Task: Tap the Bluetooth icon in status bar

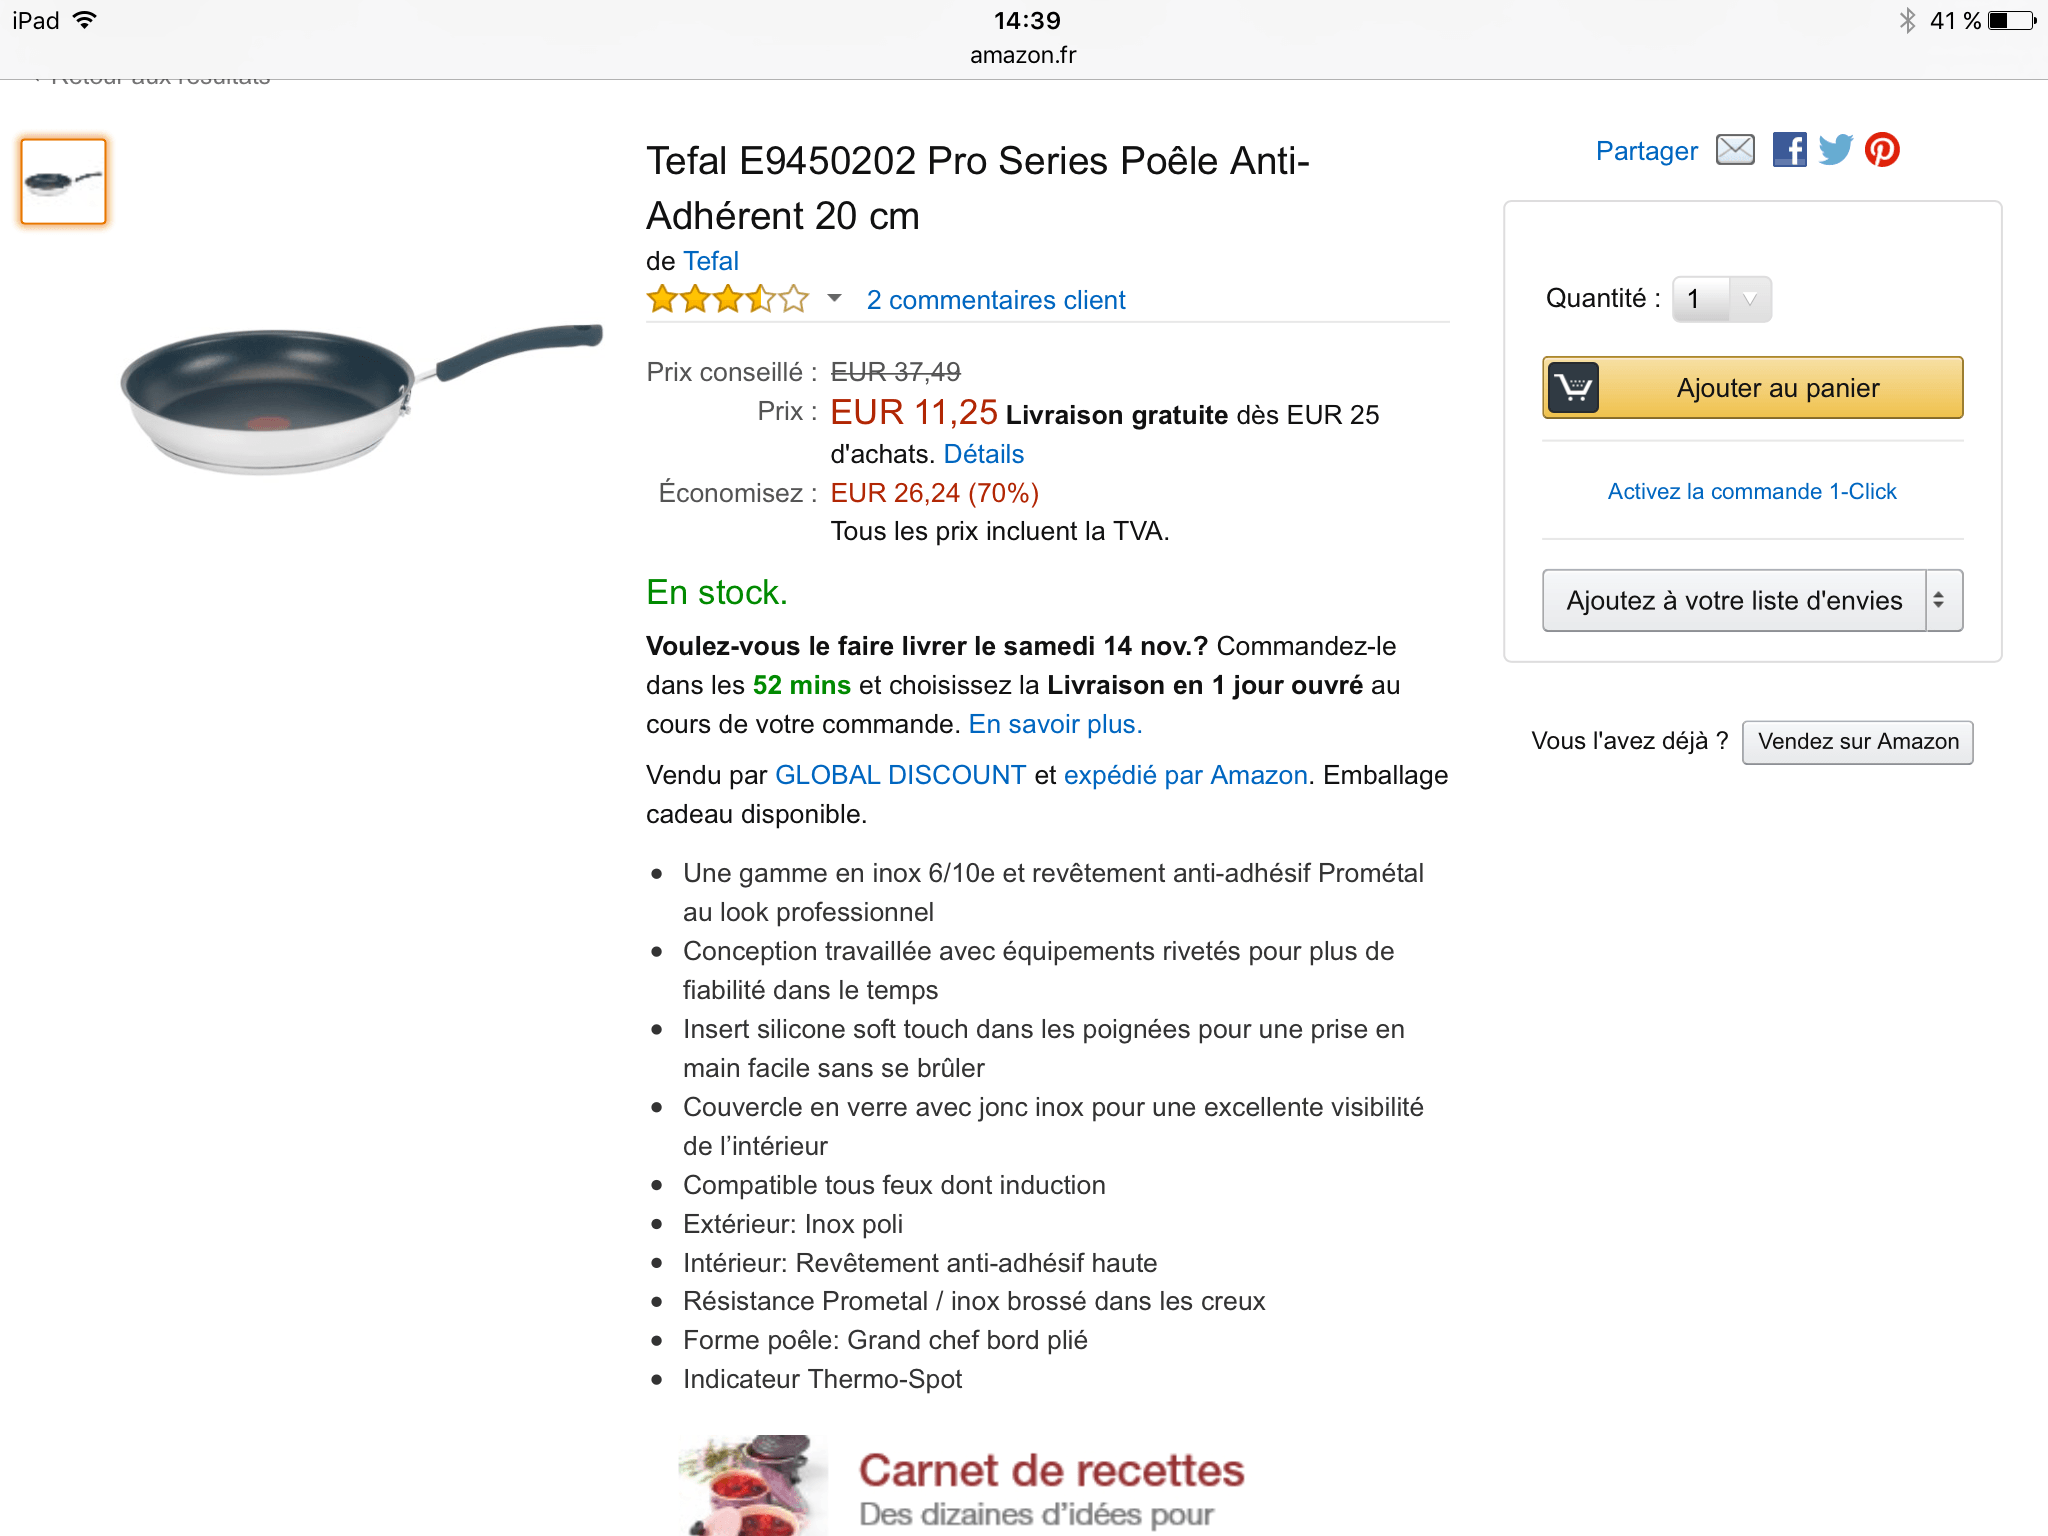Action: [1907, 20]
